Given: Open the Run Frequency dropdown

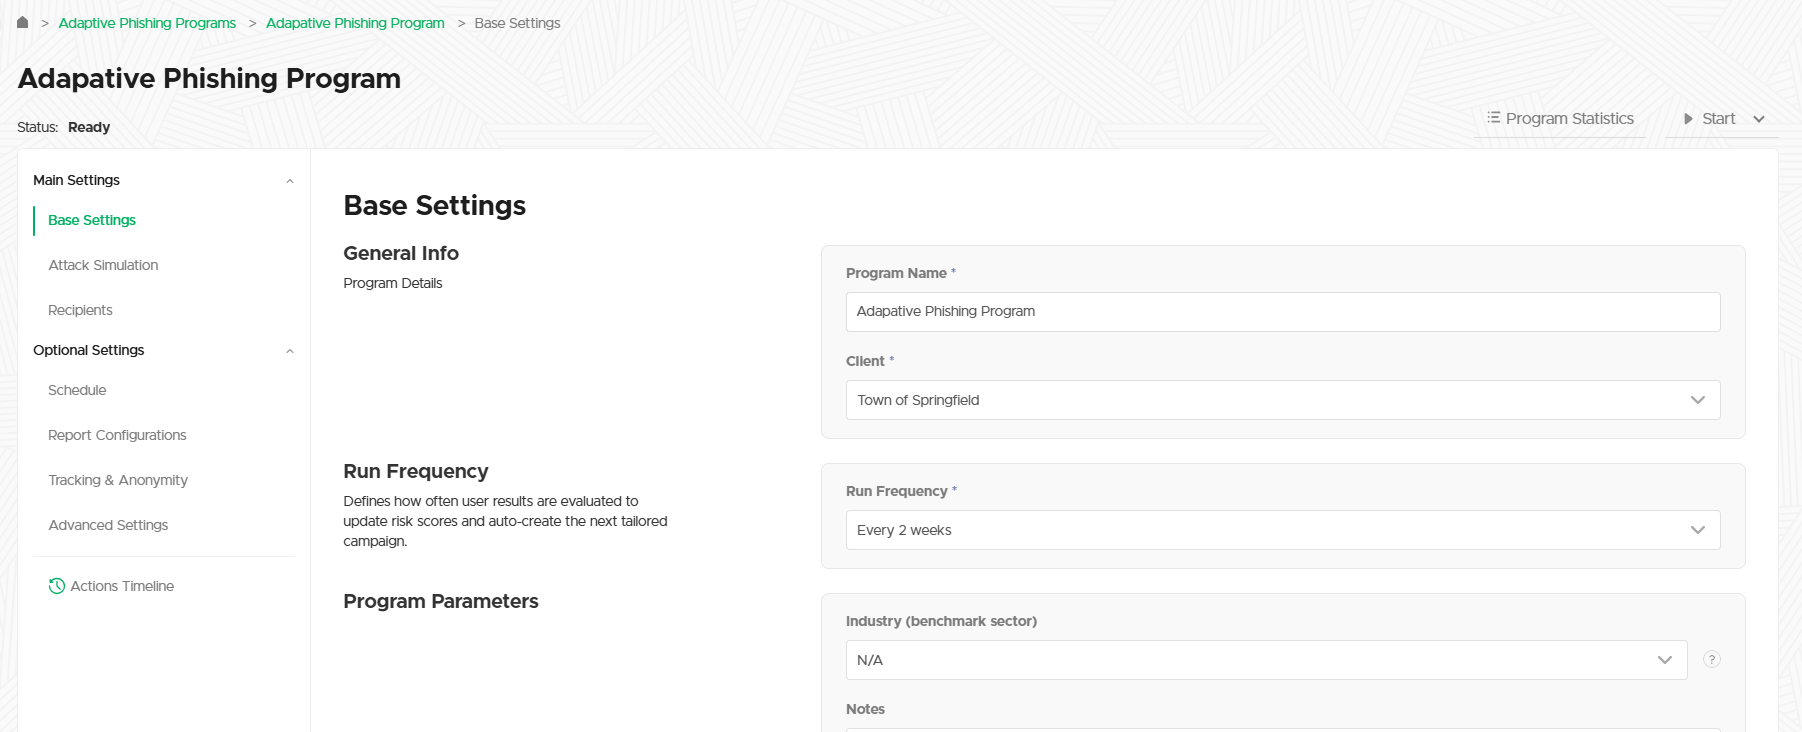Looking at the screenshot, I should [x=1282, y=530].
